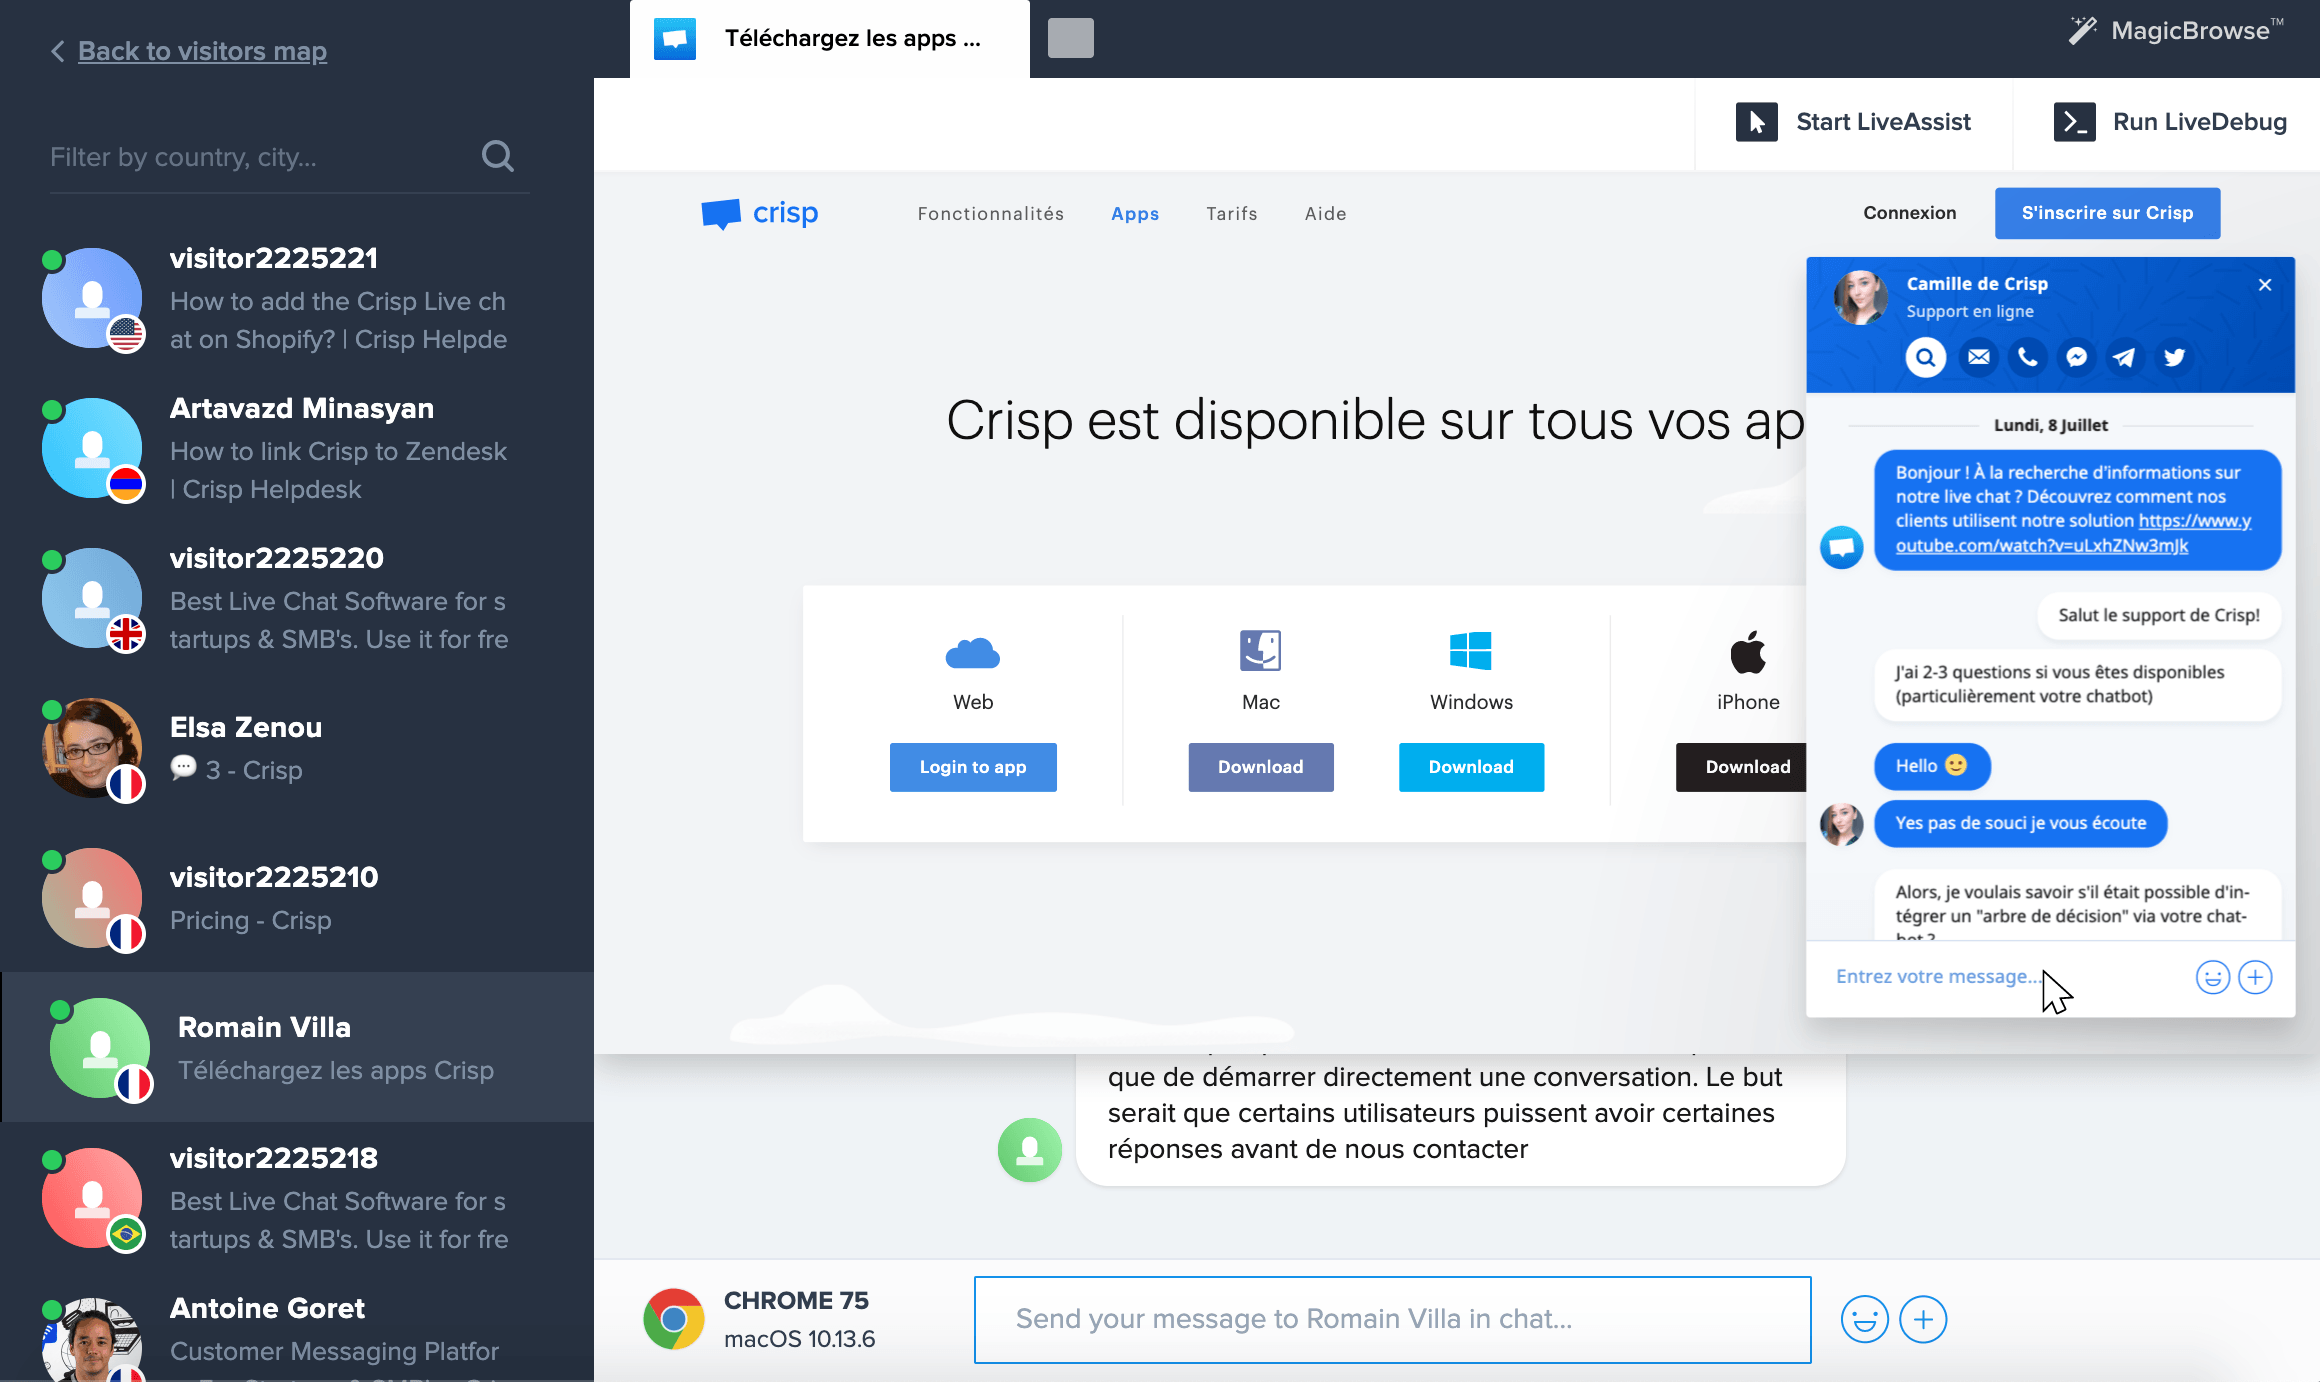This screenshot has height=1382, width=2320.
Task: Click the iPhone Apple logo icon
Action: (x=1748, y=651)
